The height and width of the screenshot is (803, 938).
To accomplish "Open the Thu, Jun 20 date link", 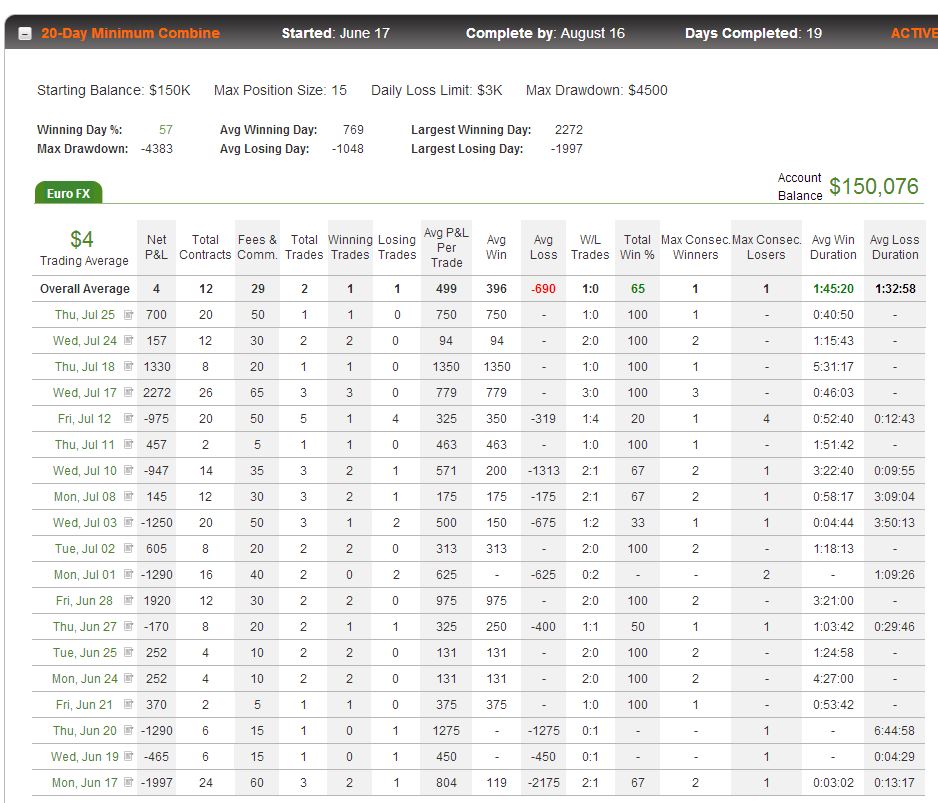I will (84, 731).
